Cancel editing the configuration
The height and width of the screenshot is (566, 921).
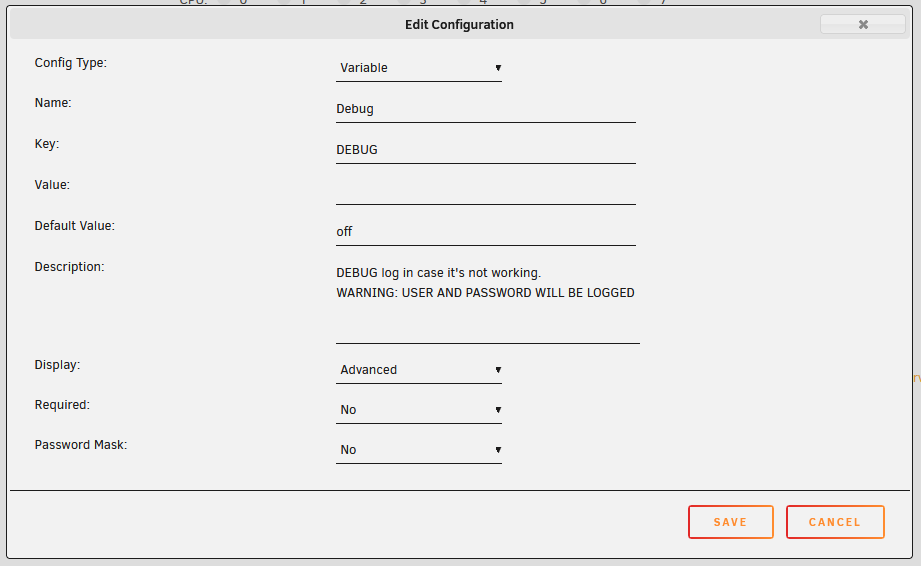tap(835, 522)
